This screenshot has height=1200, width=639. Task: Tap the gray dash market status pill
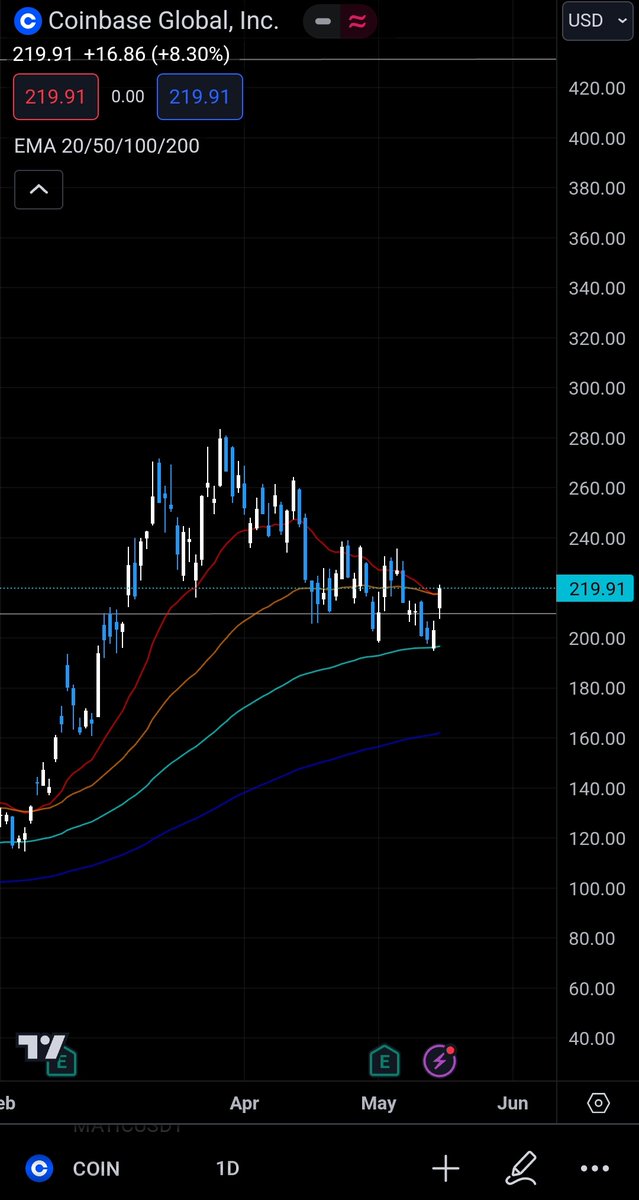(322, 21)
